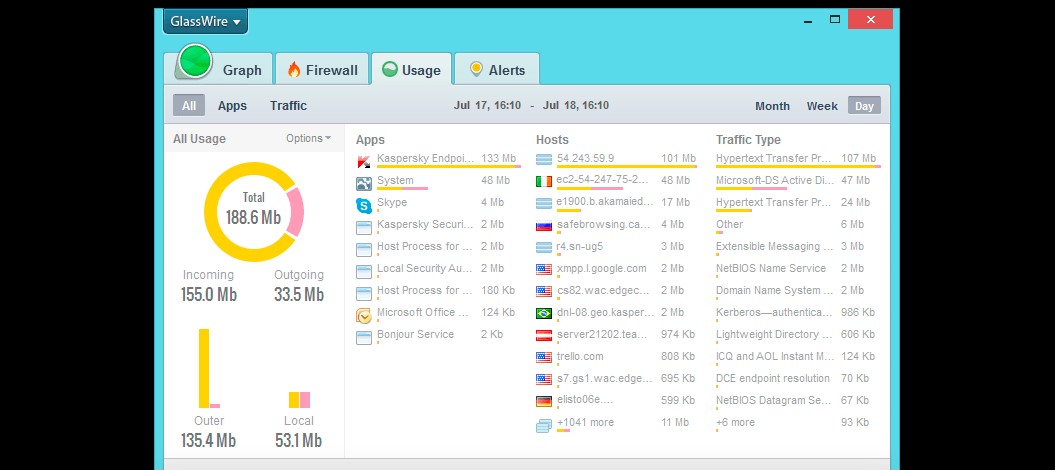1055x470 pixels.
Task: Select the Kaspersky Endpoint 133 Mb row
Action: click(x=438, y=159)
